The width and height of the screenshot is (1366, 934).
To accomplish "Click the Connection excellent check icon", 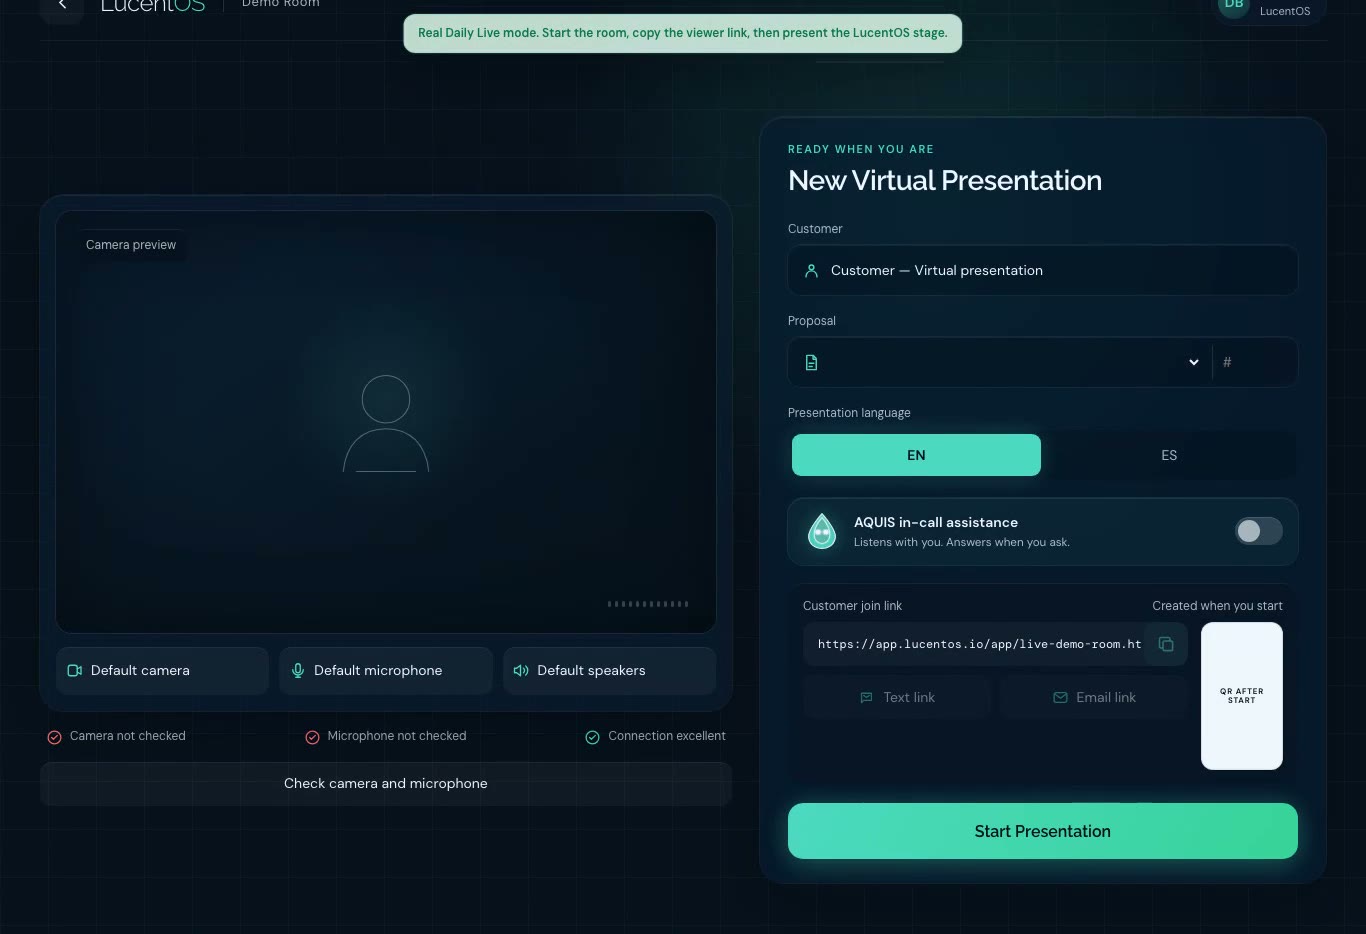I will pos(592,737).
